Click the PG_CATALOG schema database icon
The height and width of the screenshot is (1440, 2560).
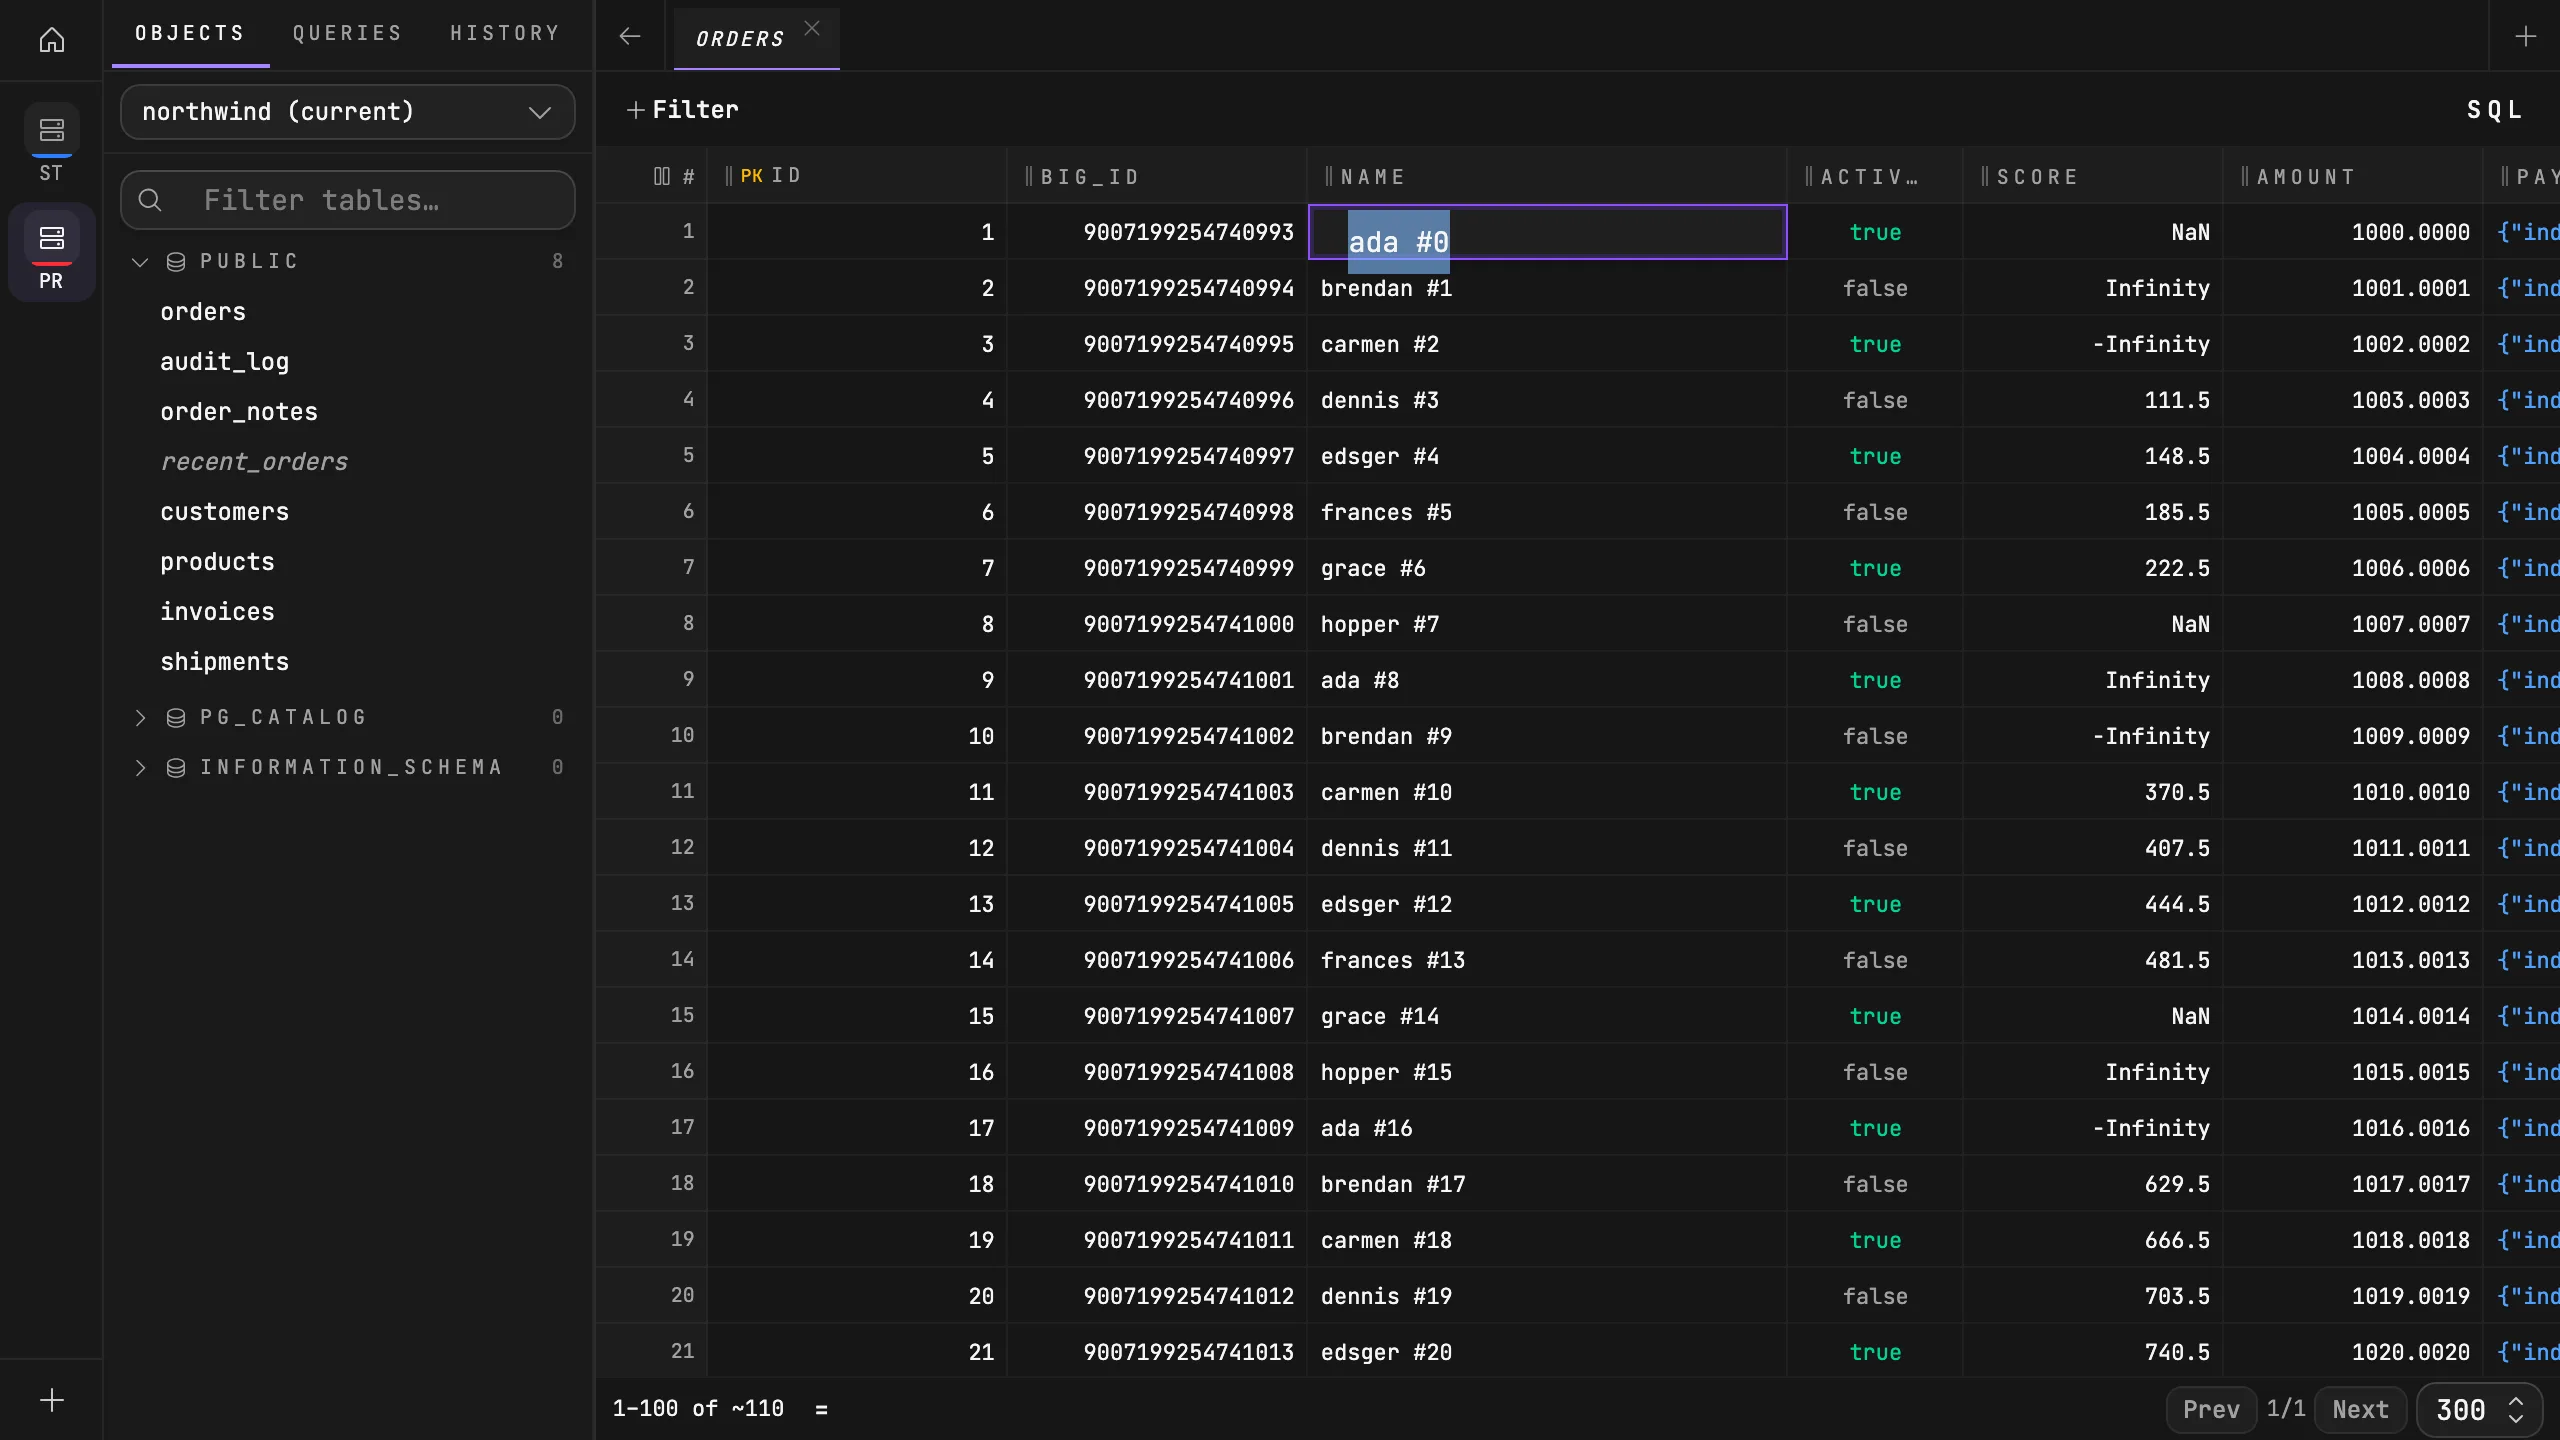[x=176, y=717]
